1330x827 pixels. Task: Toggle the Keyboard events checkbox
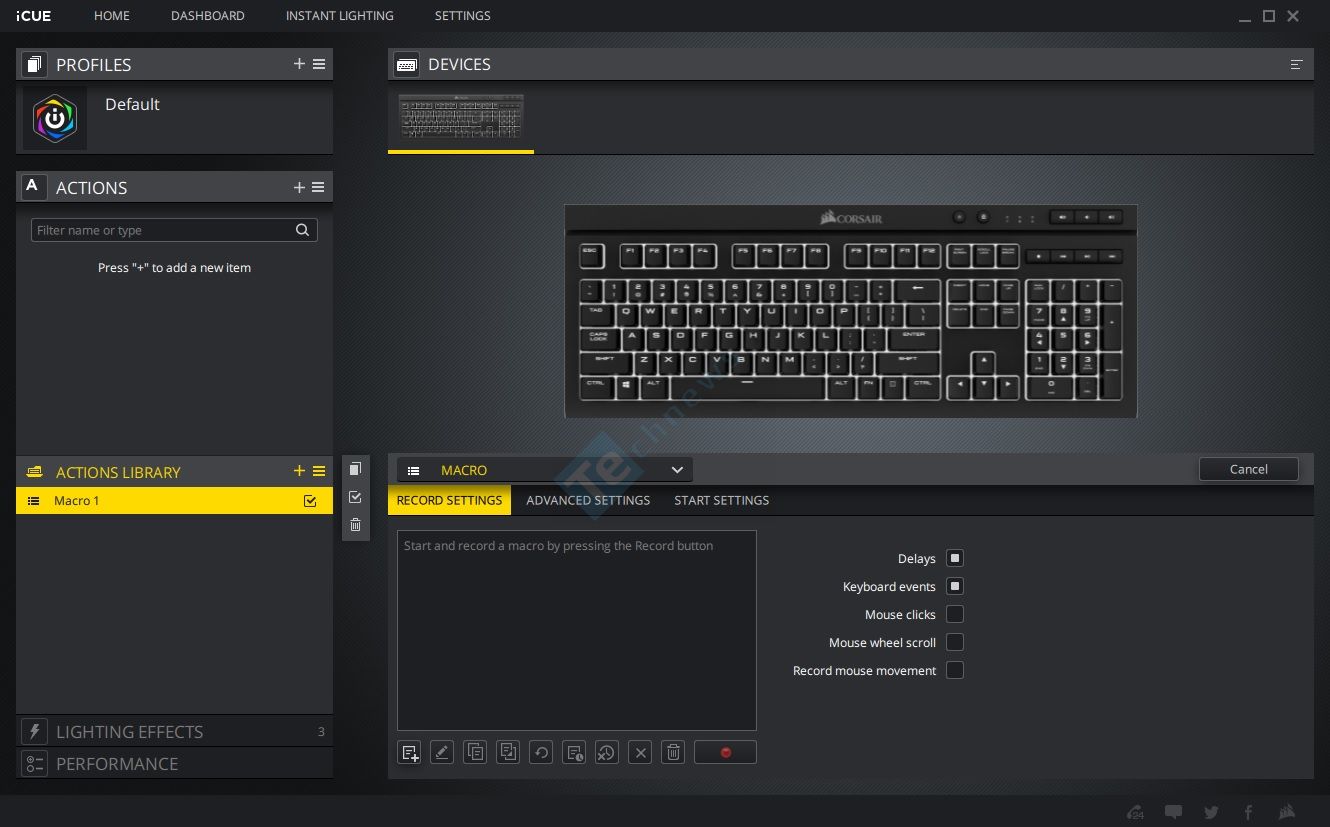coord(955,586)
